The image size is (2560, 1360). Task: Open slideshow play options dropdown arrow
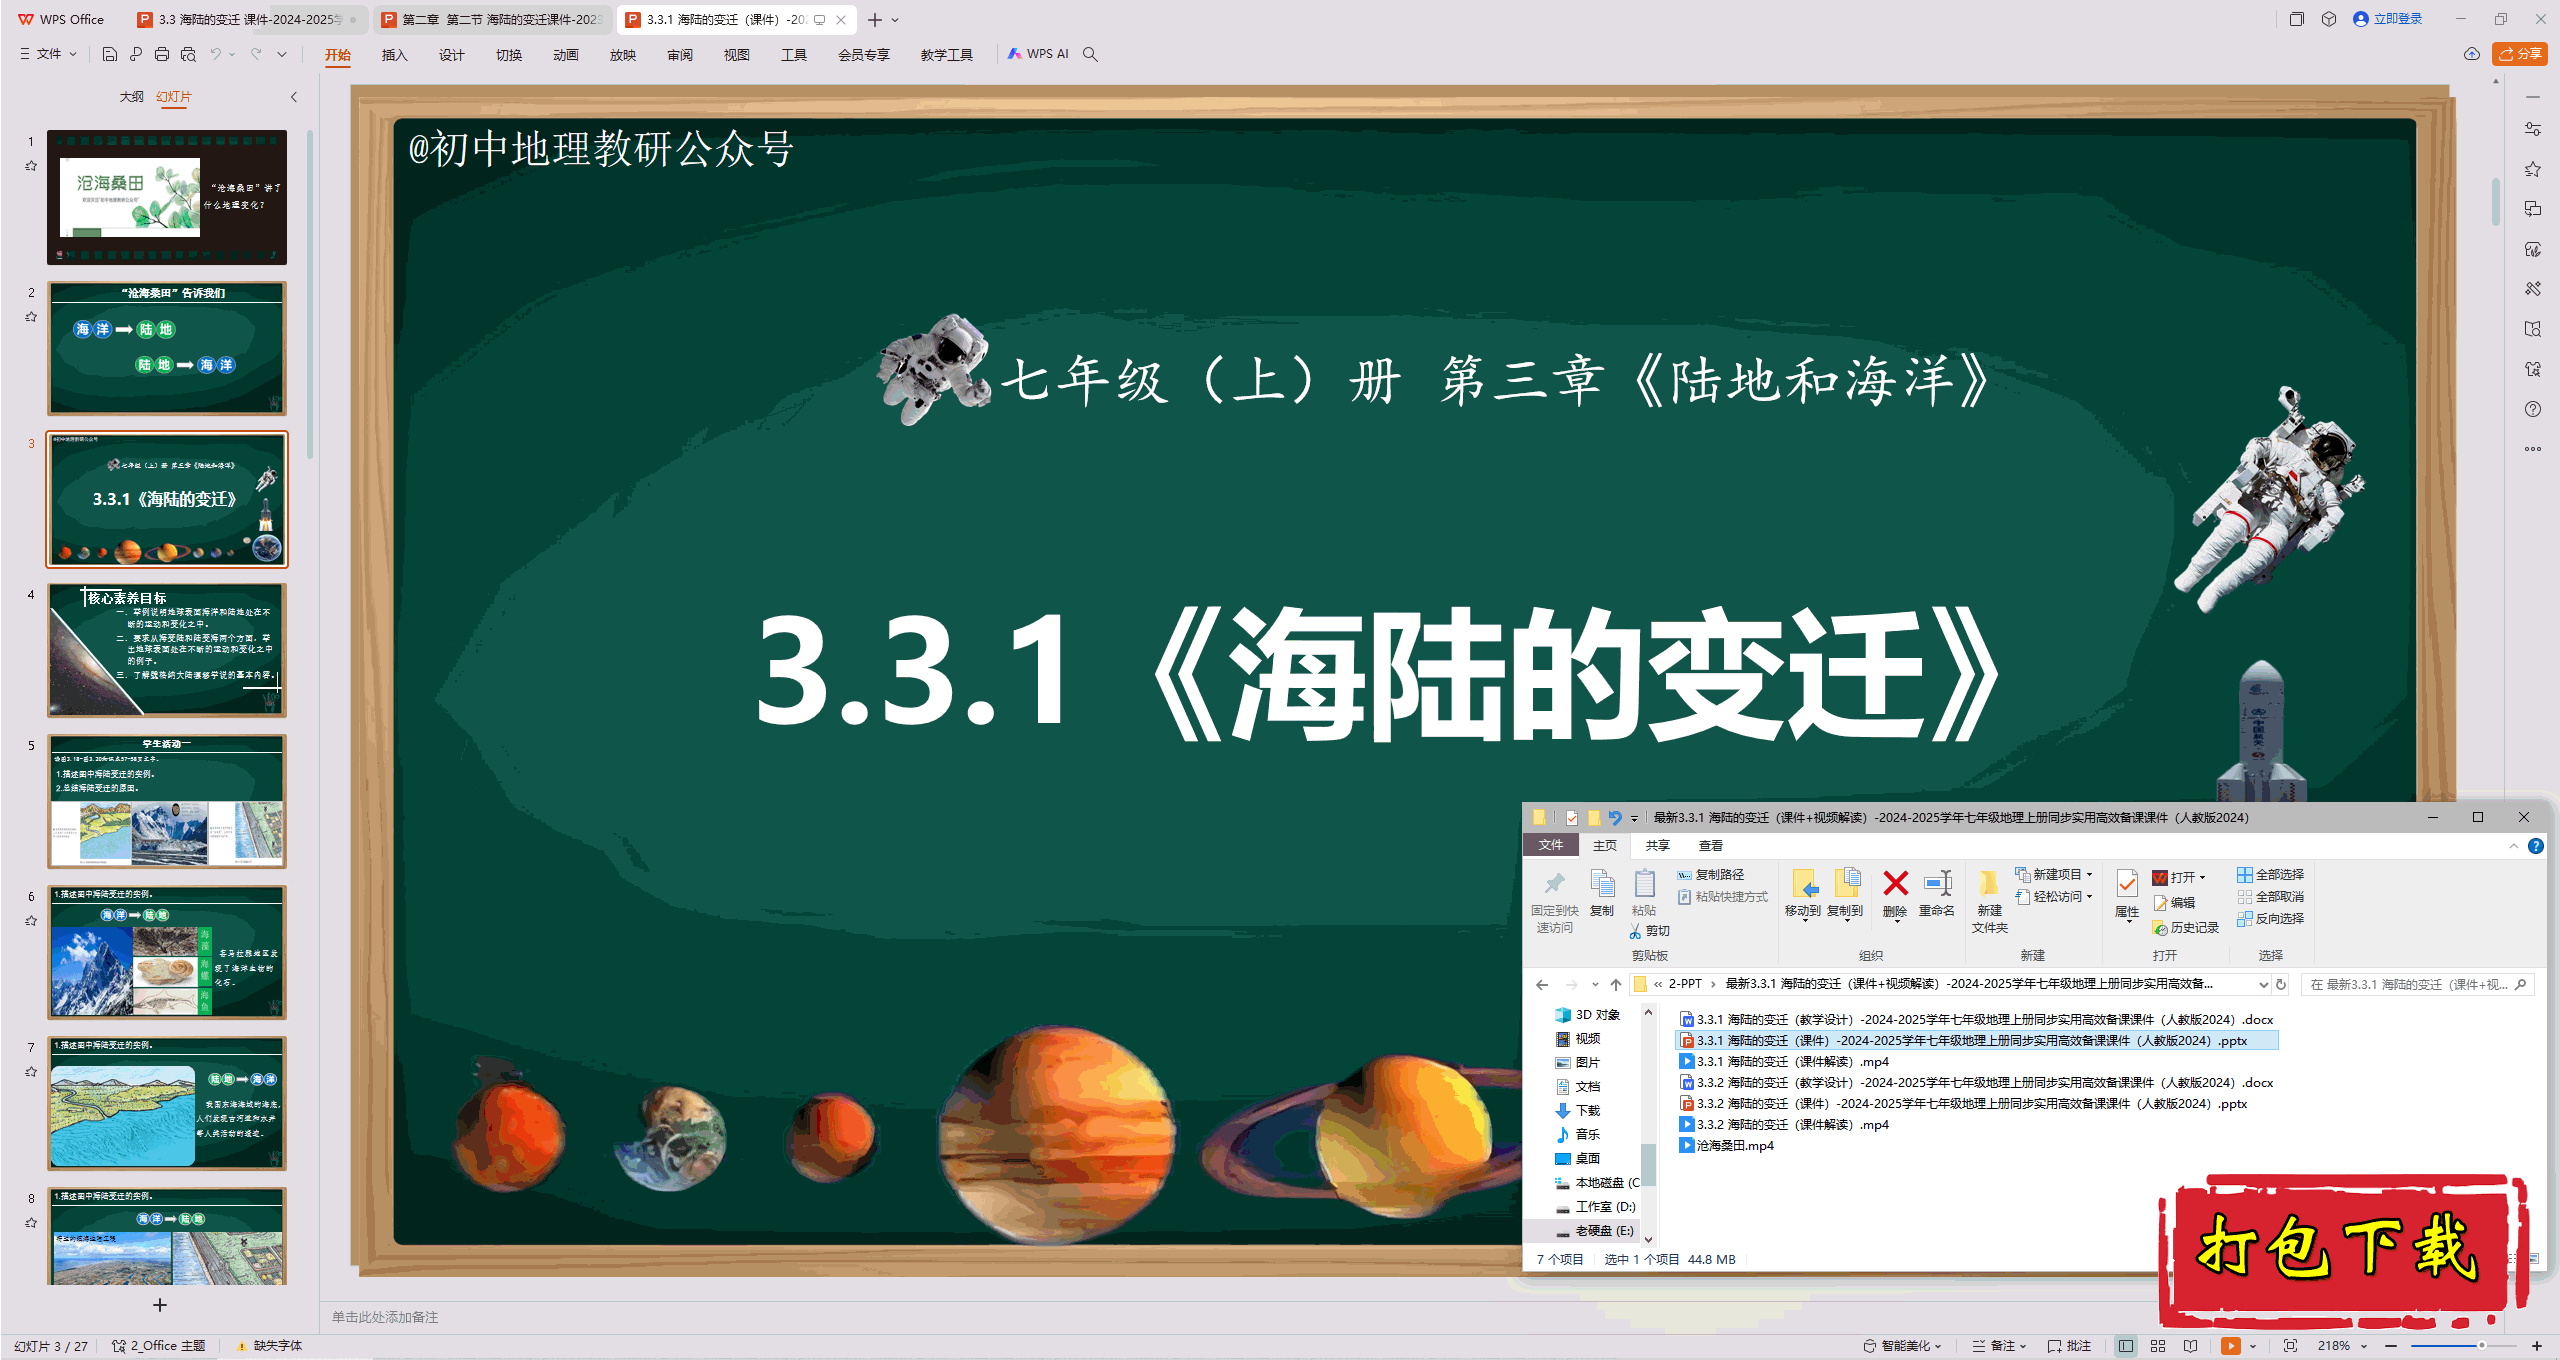(2252, 1346)
